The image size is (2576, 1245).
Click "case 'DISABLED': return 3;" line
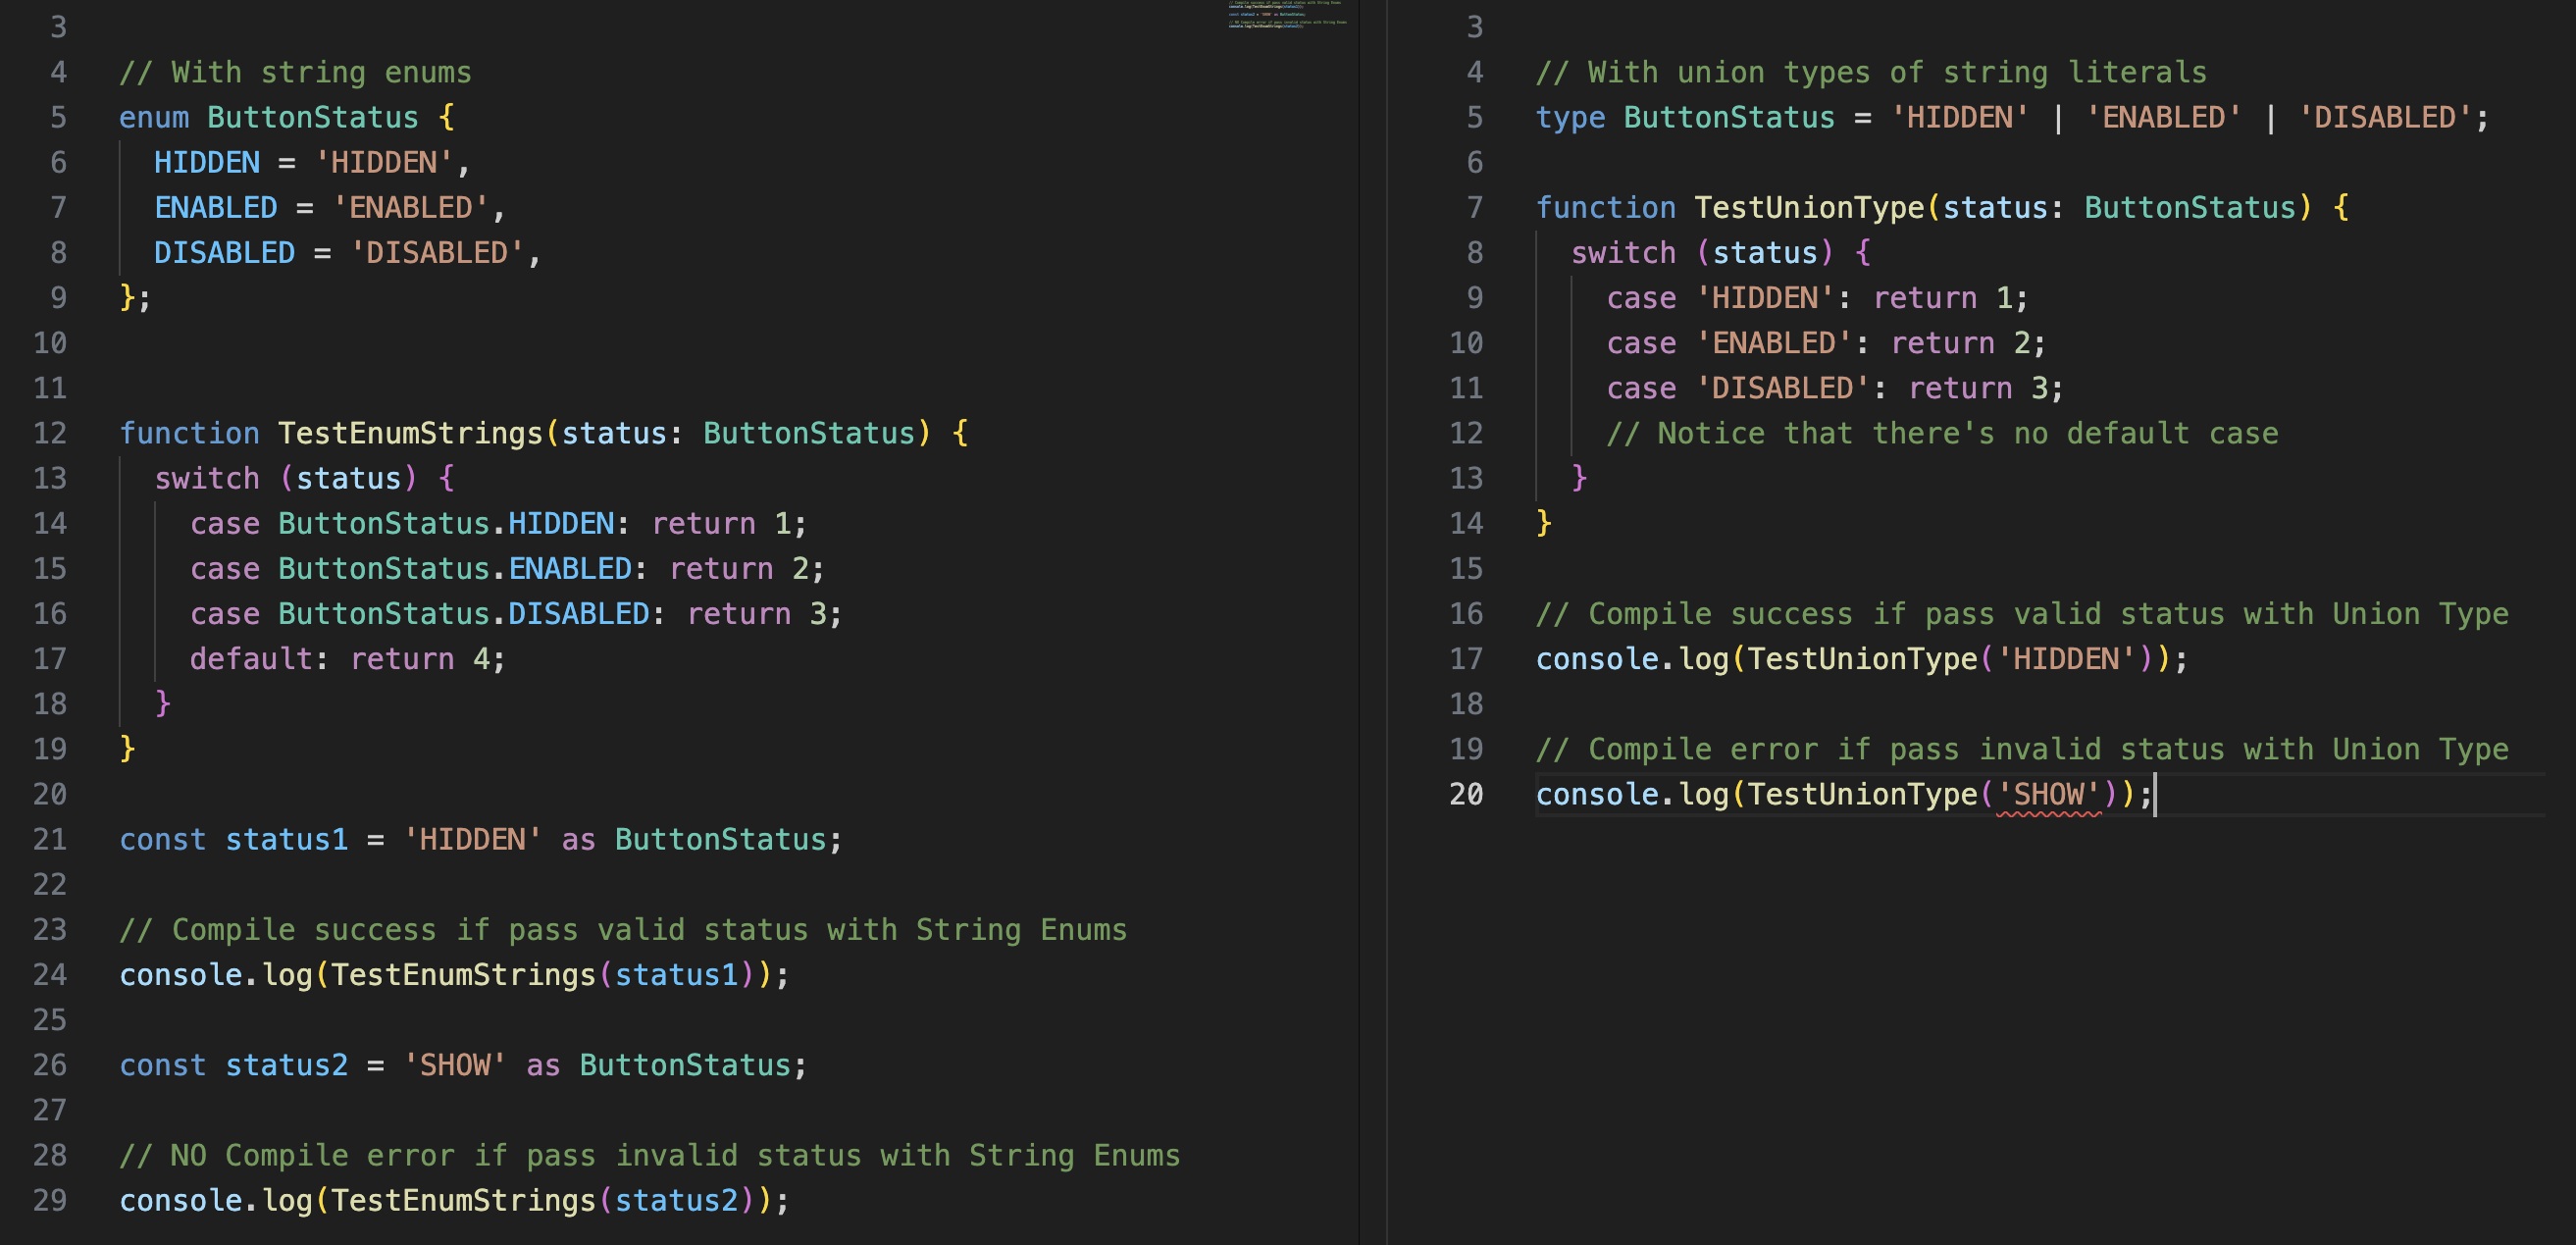(x=1835, y=387)
